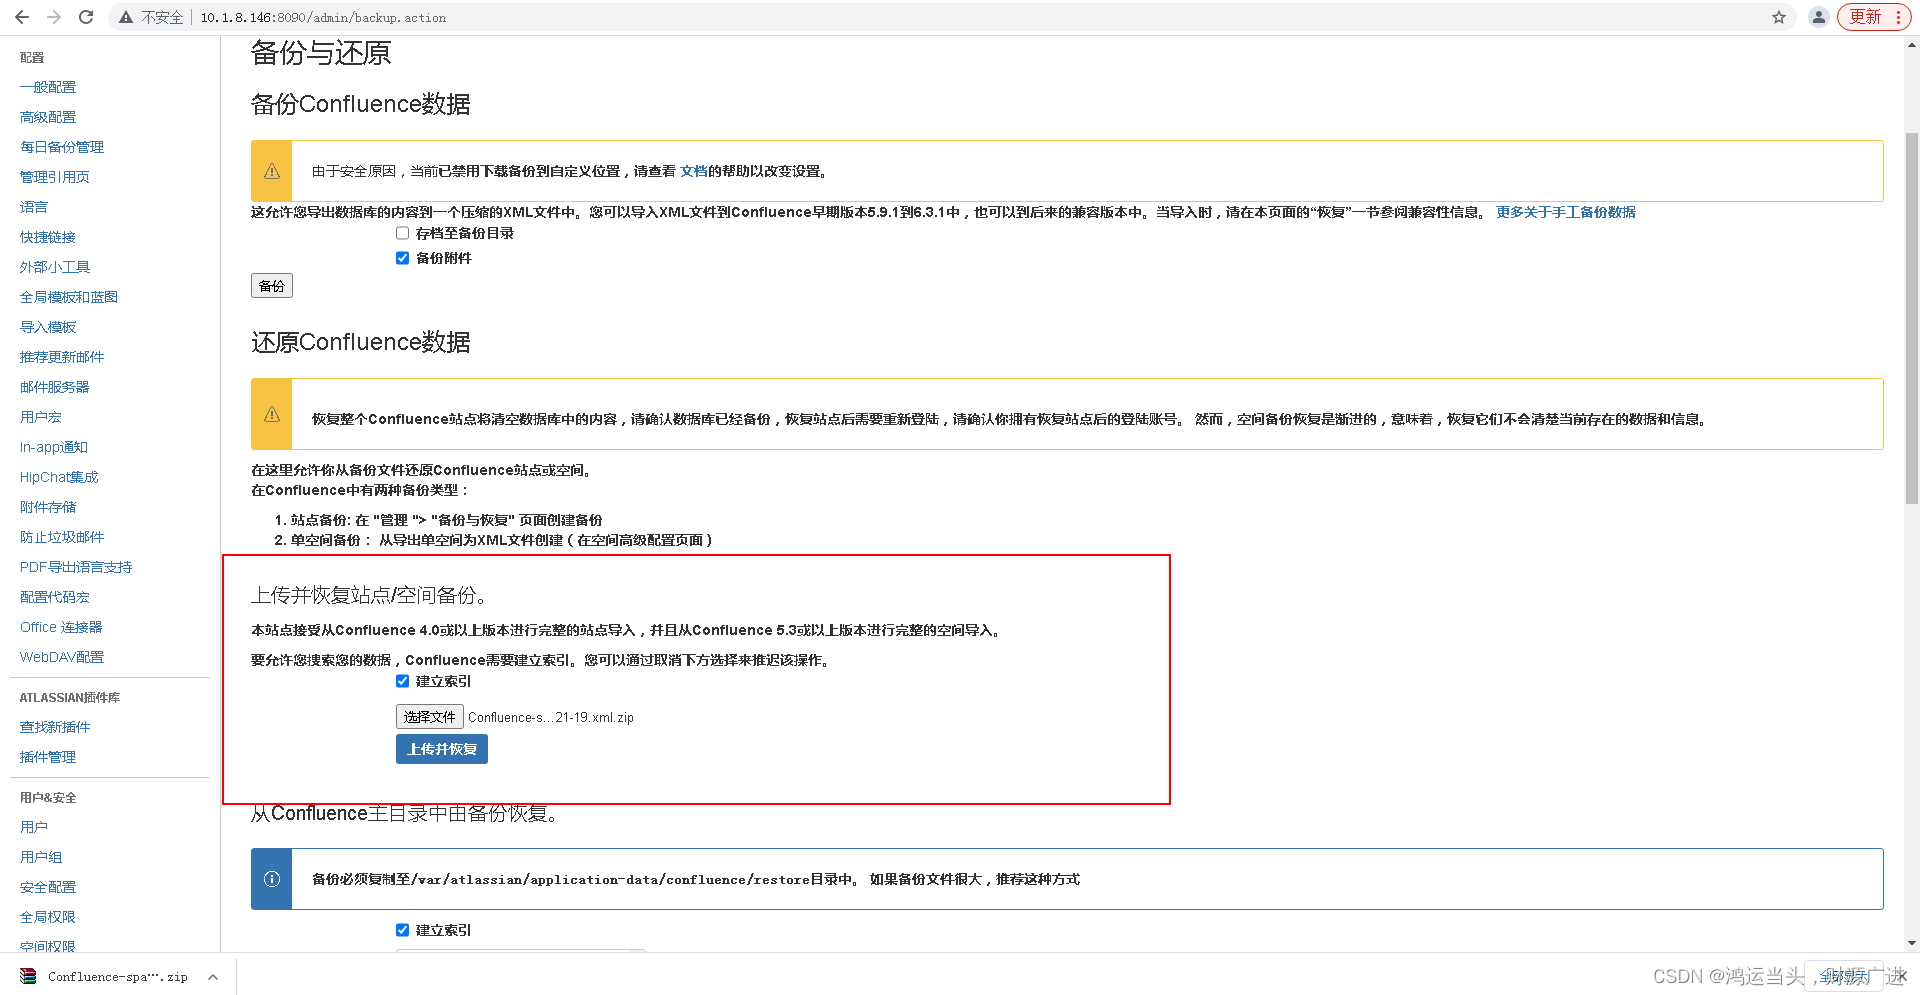Viewport: 1920px width, 995px height.
Task: Select 插件管理 sidebar link
Action: [x=48, y=757]
